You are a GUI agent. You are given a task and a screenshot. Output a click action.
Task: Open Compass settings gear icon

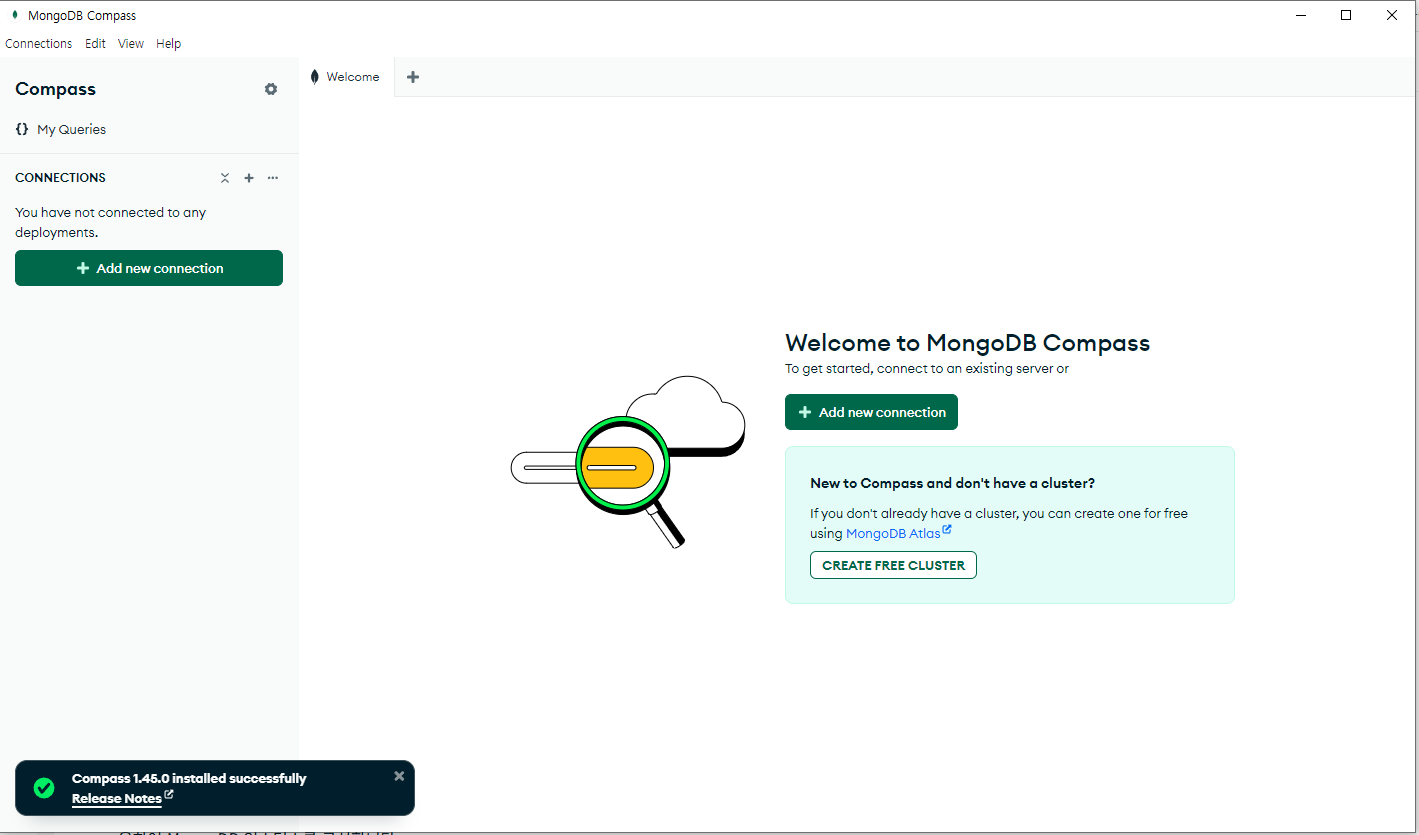pyautogui.click(x=271, y=89)
